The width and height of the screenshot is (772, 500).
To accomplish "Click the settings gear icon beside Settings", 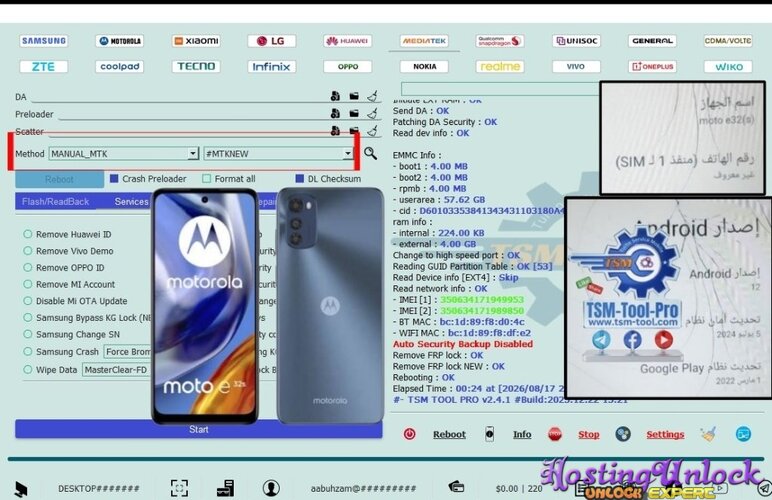I will click(x=623, y=434).
